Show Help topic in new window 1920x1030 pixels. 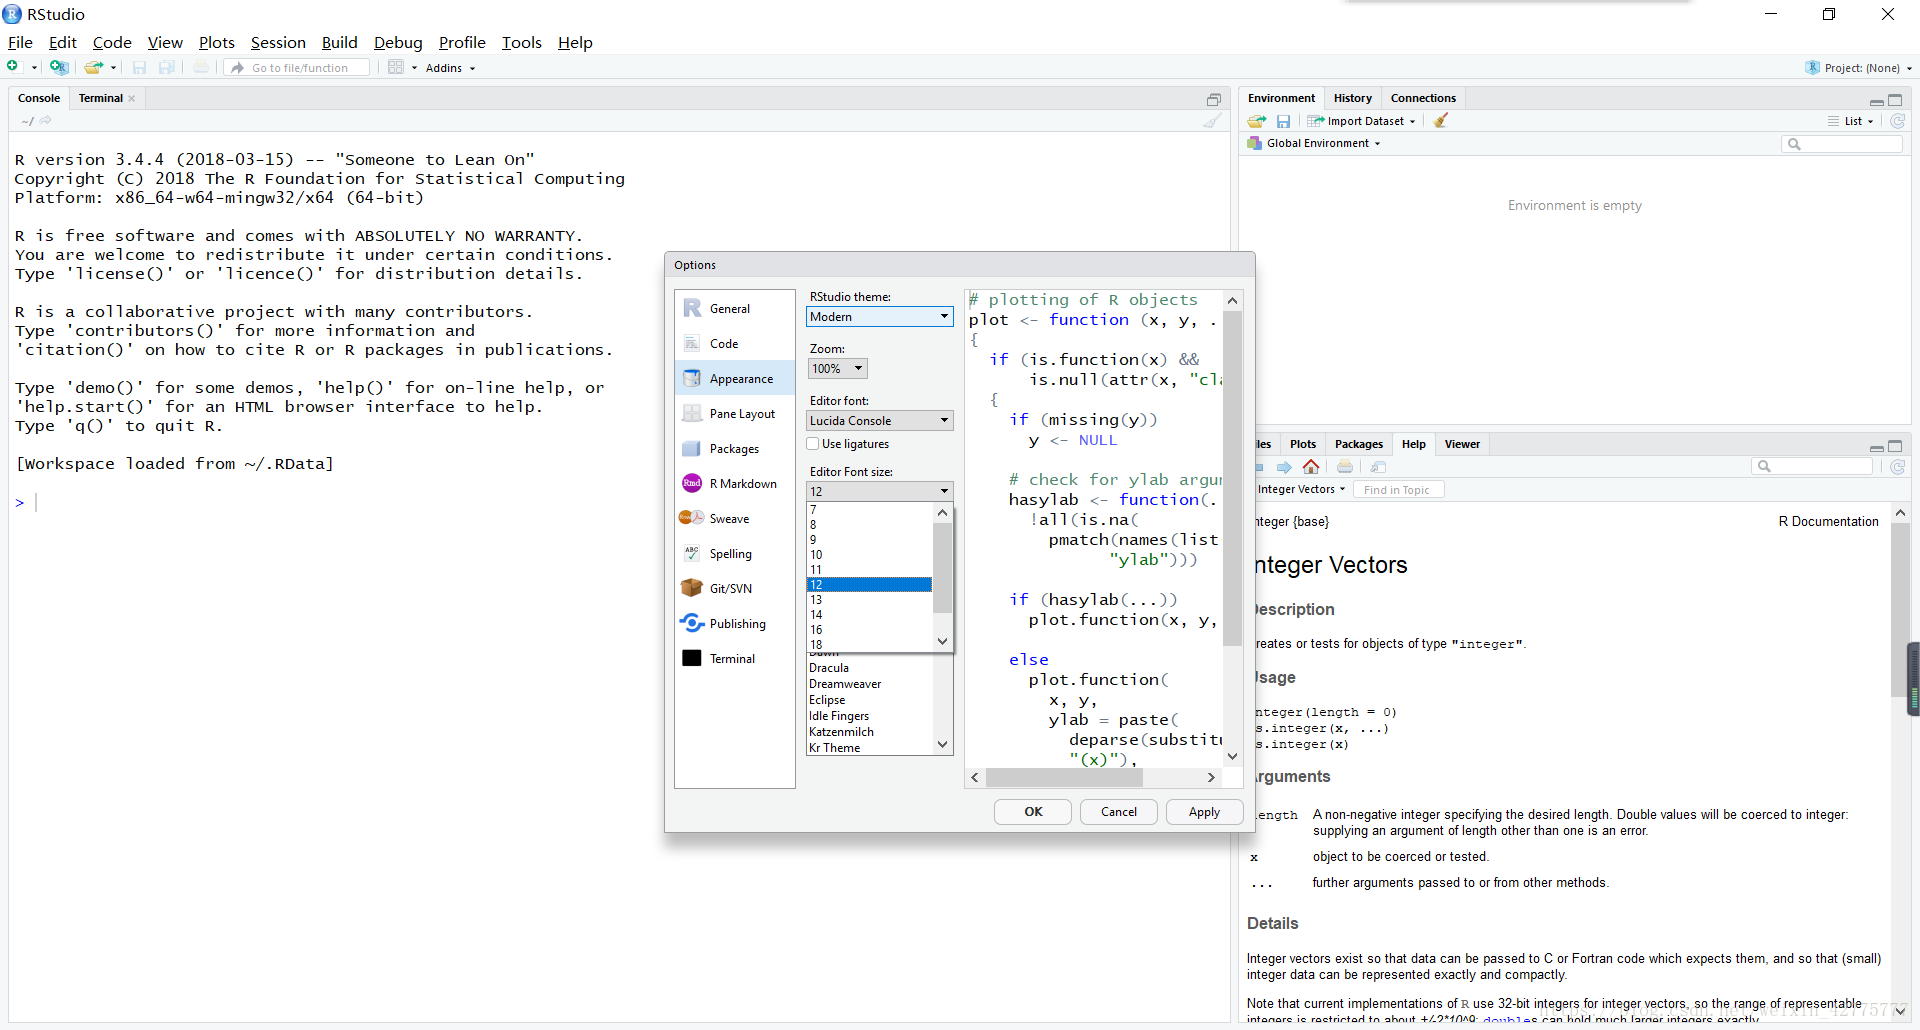click(x=1379, y=467)
